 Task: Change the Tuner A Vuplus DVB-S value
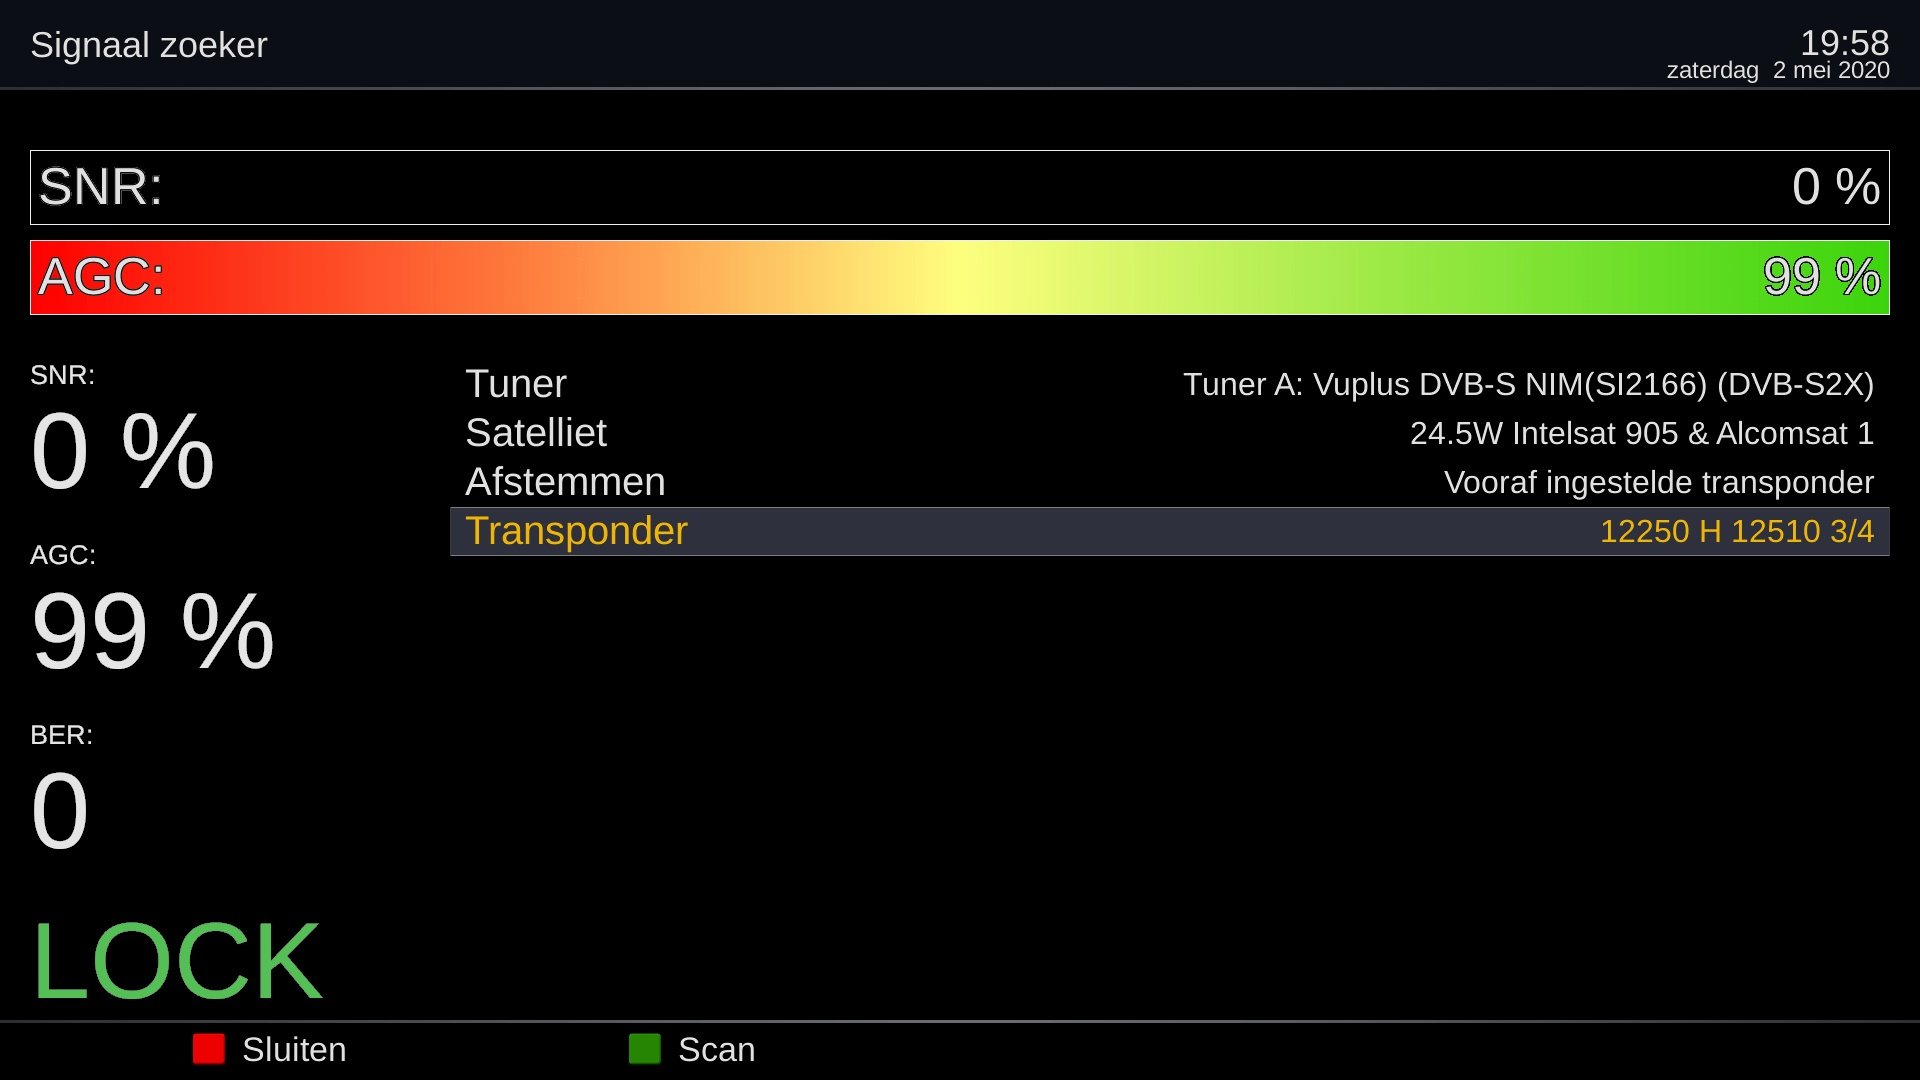[x=1528, y=384]
